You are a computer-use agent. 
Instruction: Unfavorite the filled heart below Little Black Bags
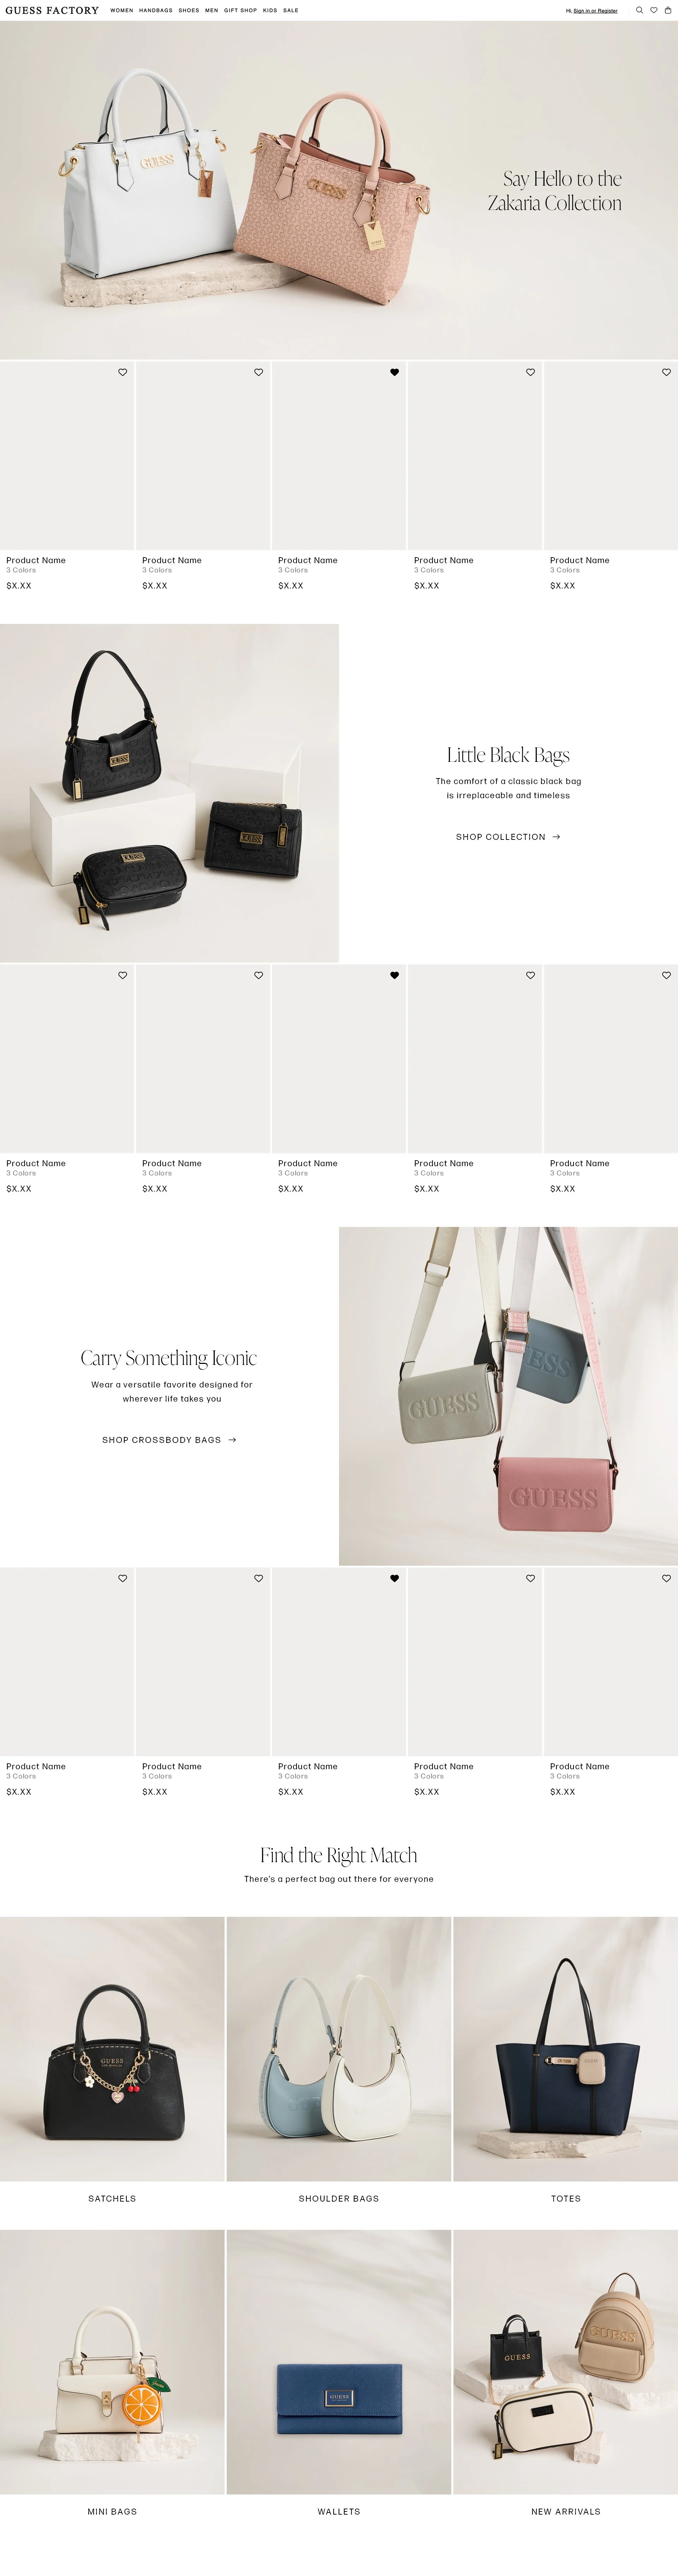394,975
